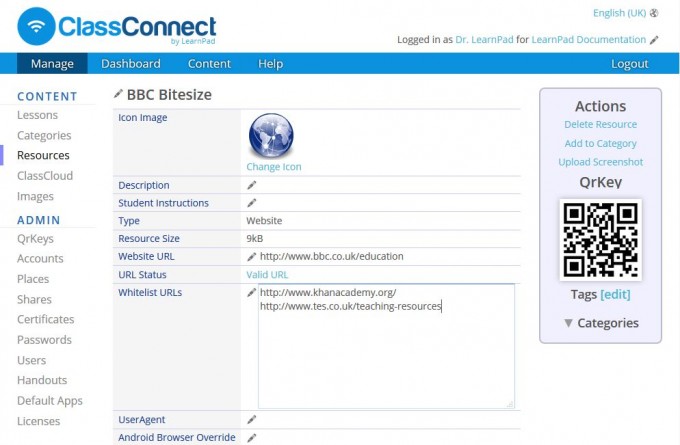Open Images in the sidebar
Image resolution: width=680 pixels, height=445 pixels.
tap(36, 196)
